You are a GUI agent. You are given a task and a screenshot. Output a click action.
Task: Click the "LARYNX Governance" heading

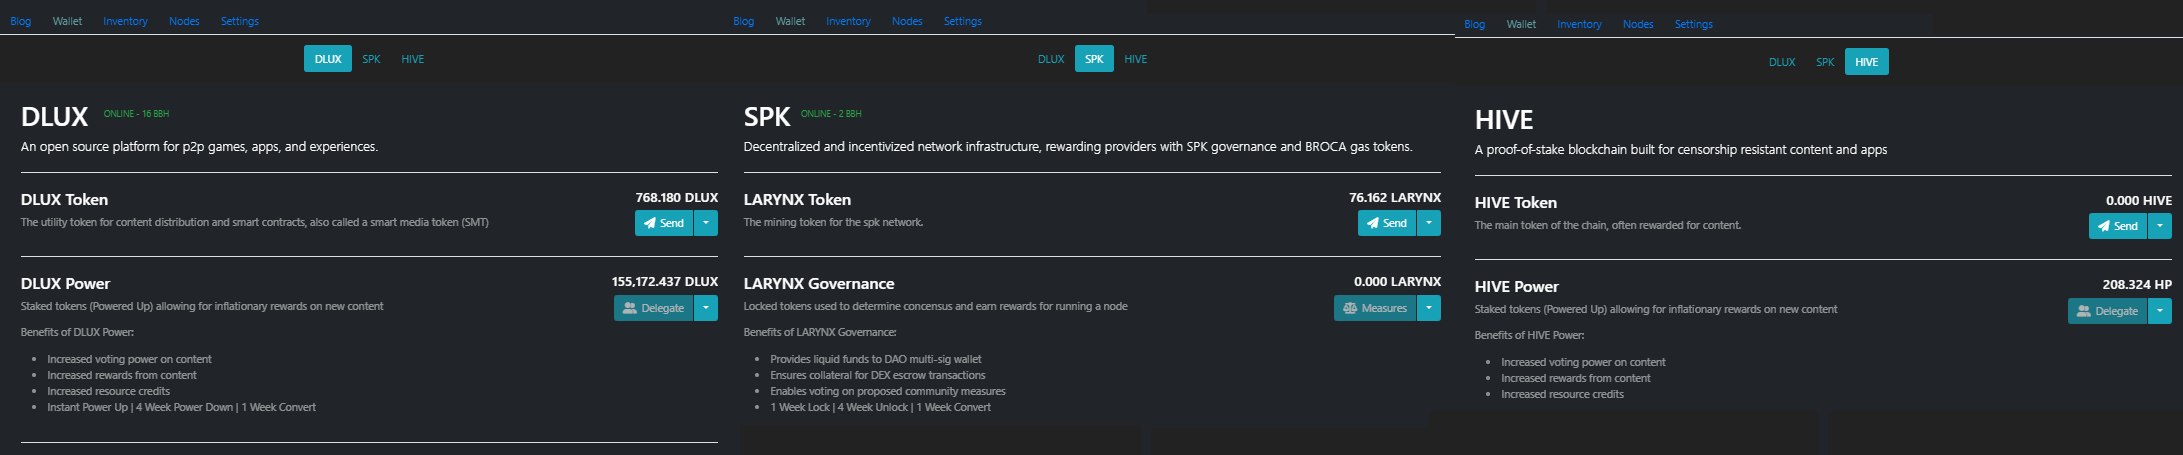(x=819, y=284)
